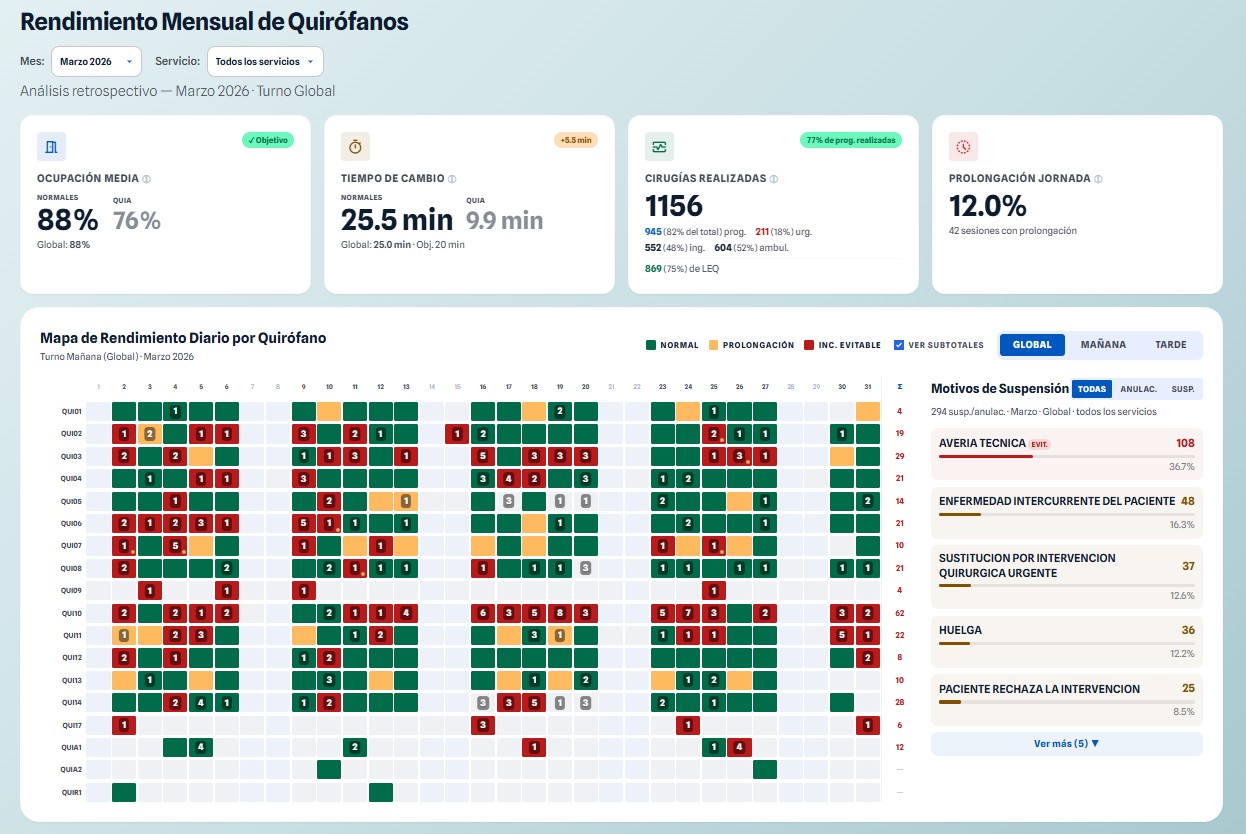Select the Tarde shift toggle

1170,345
